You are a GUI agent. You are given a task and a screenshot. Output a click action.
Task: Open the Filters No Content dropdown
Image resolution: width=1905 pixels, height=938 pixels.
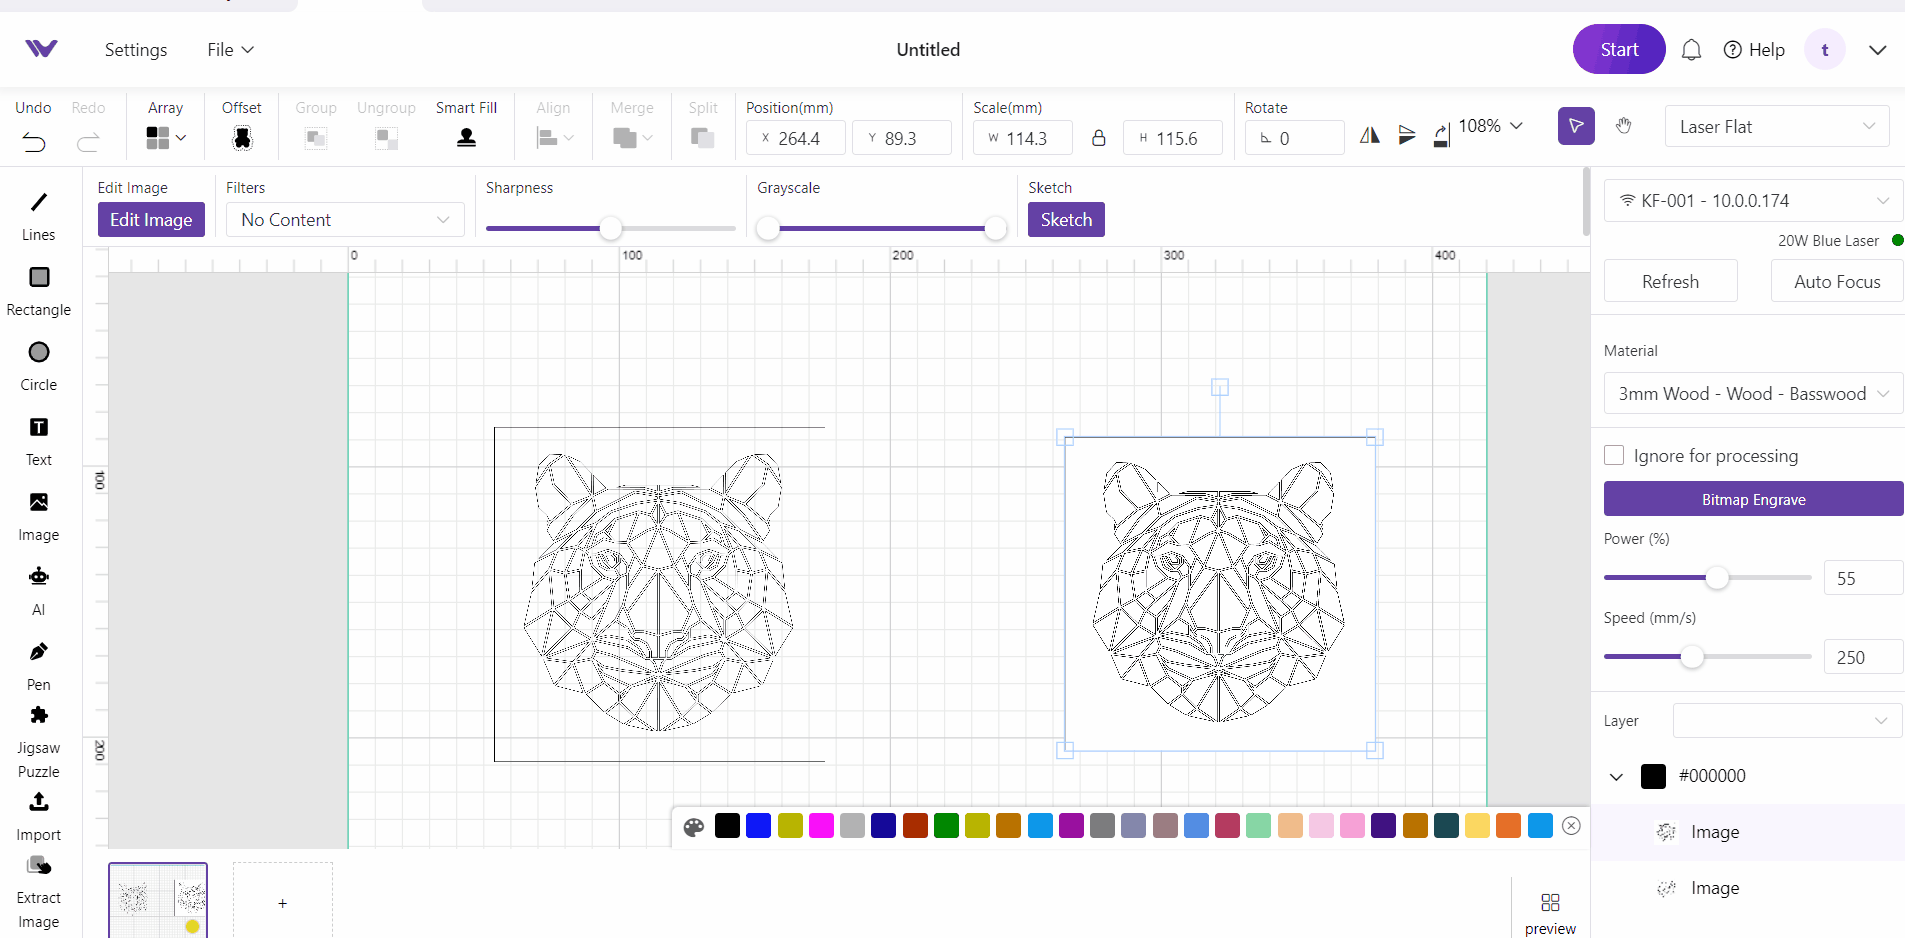(x=345, y=220)
